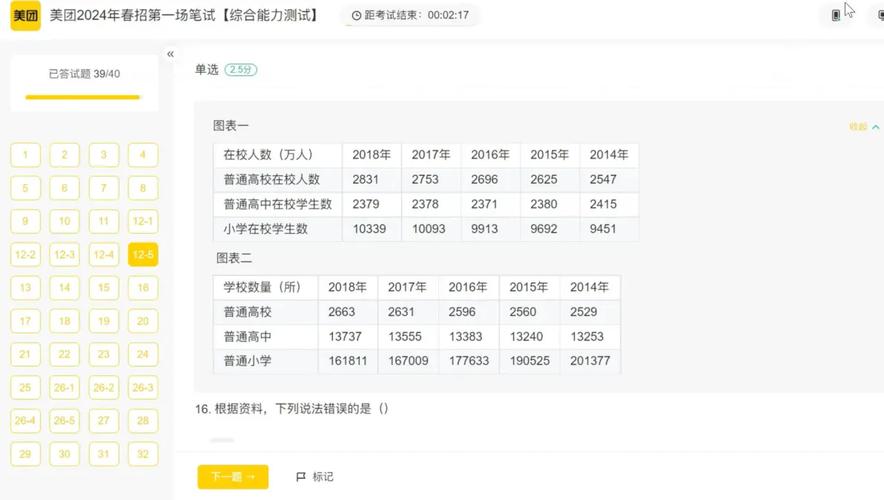This screenshot has width=884, height=500.
Task: Navigate to question 14
Action: click(x=64, y=288)
